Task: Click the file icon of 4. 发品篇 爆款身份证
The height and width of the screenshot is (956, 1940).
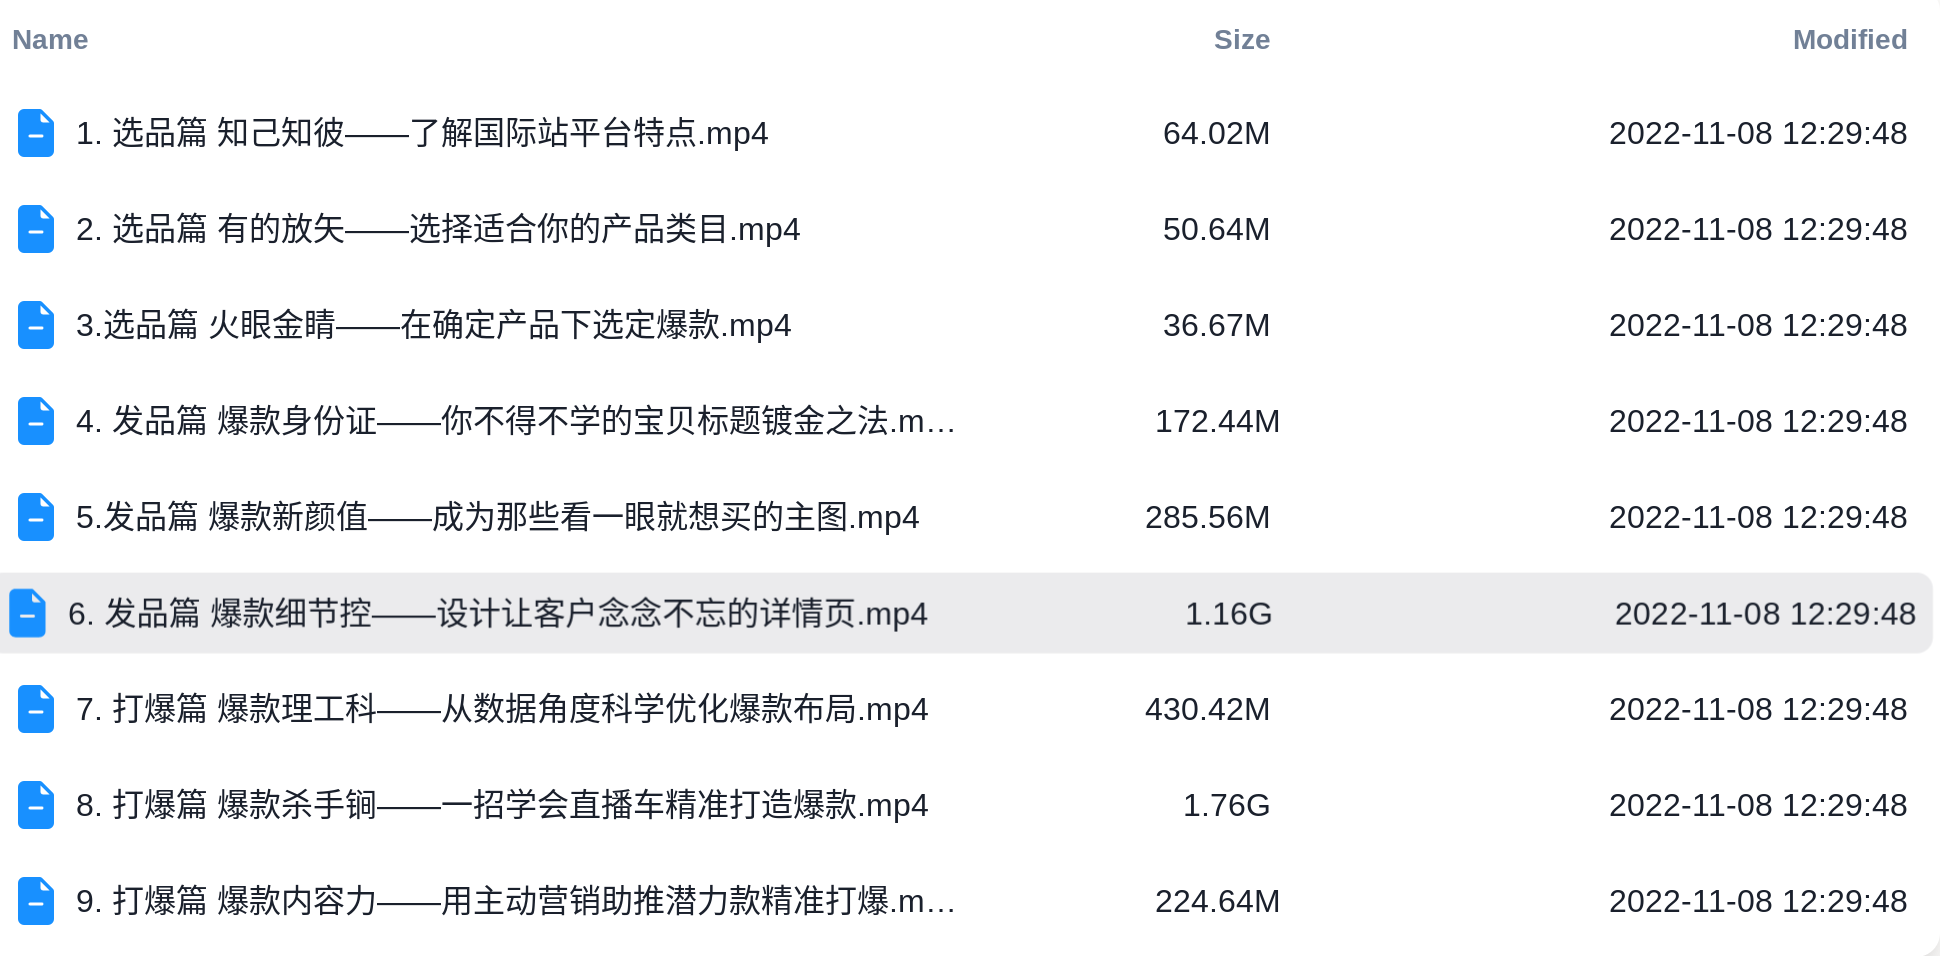Action: click(36, 421)
